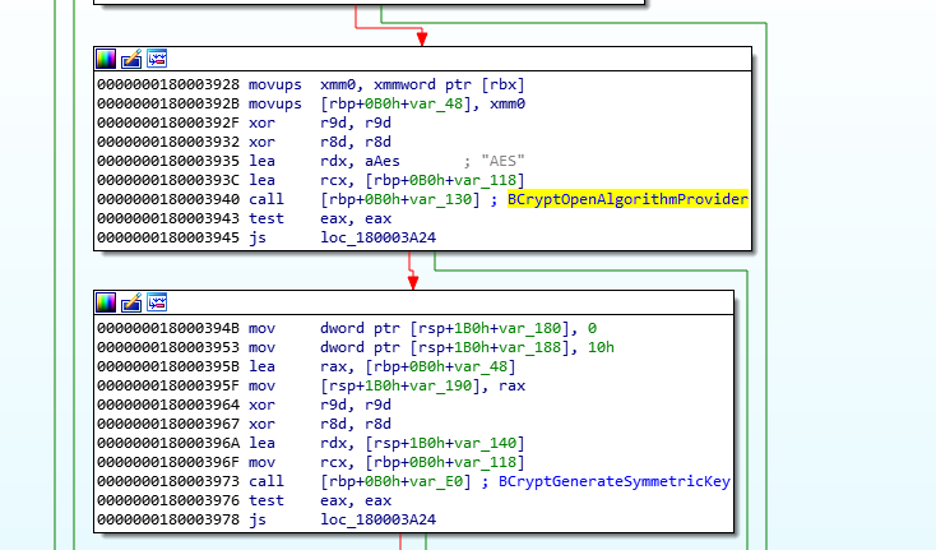936x550 pixels.
Task: Select address 0000000180003928 in the first block
Action: [168, 85]
